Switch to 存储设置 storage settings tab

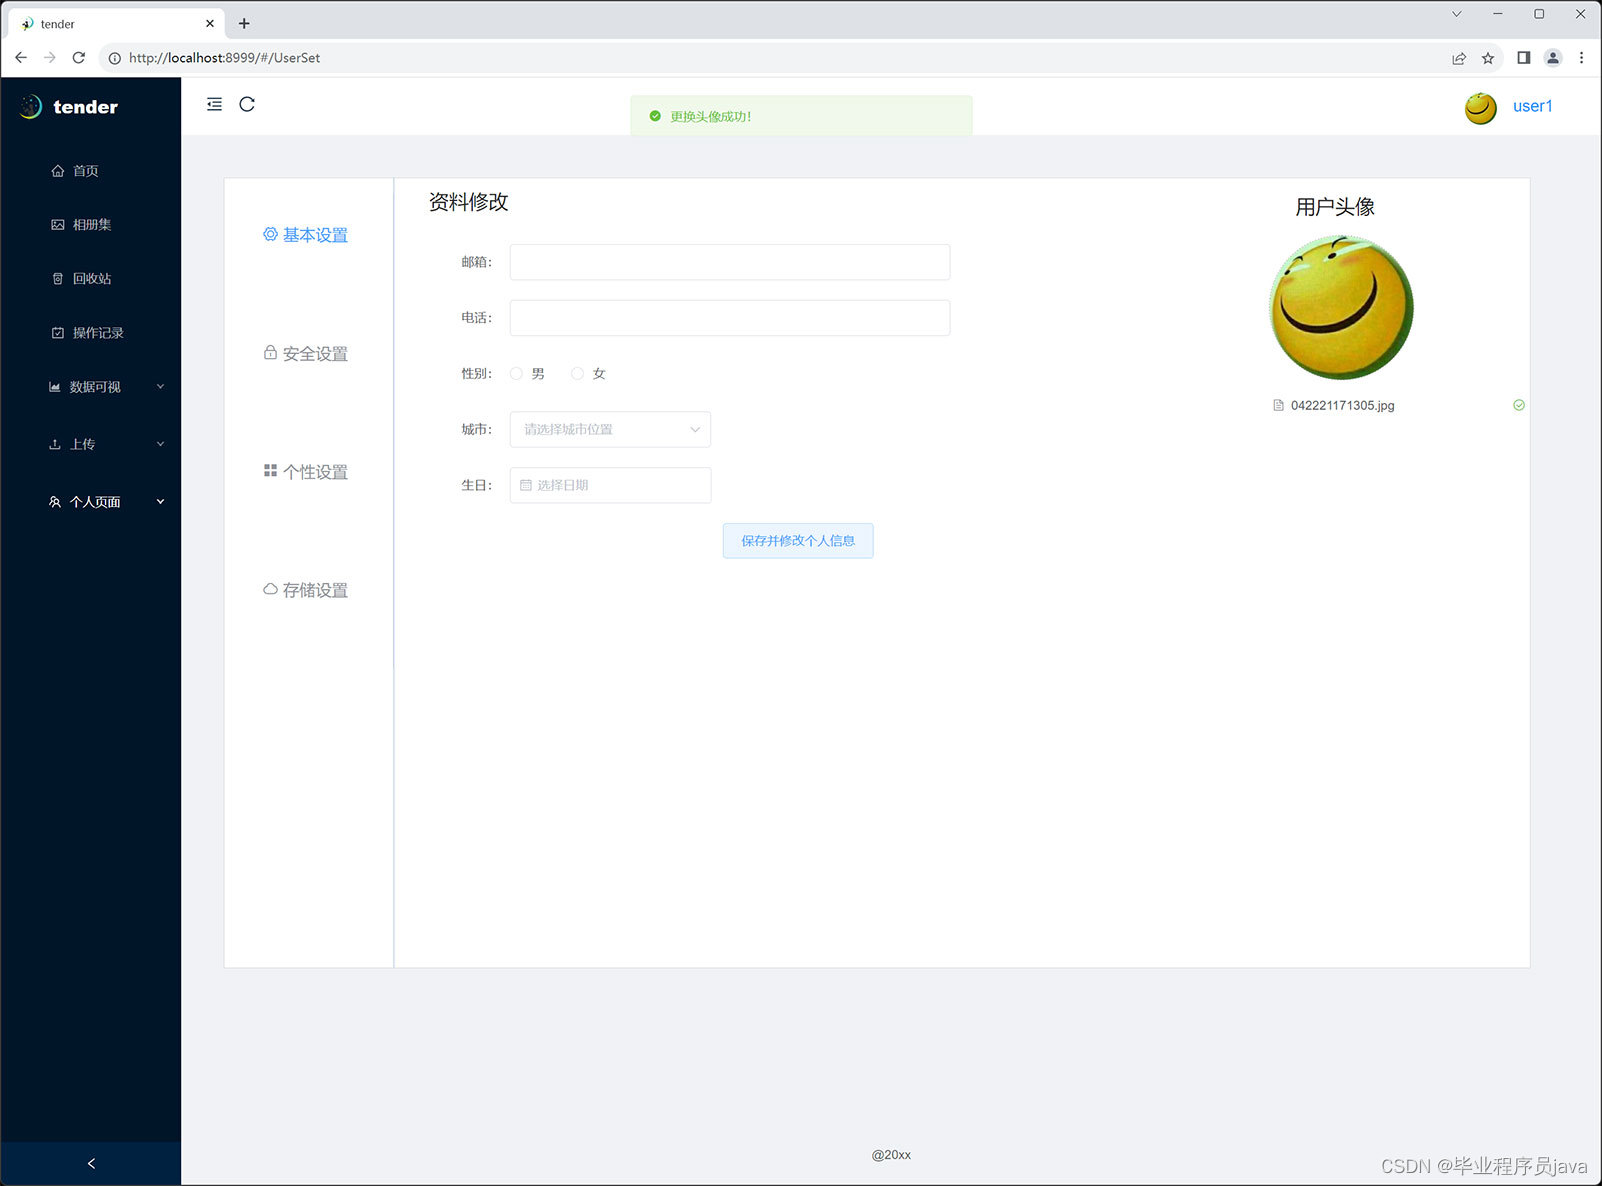point(306,590)
